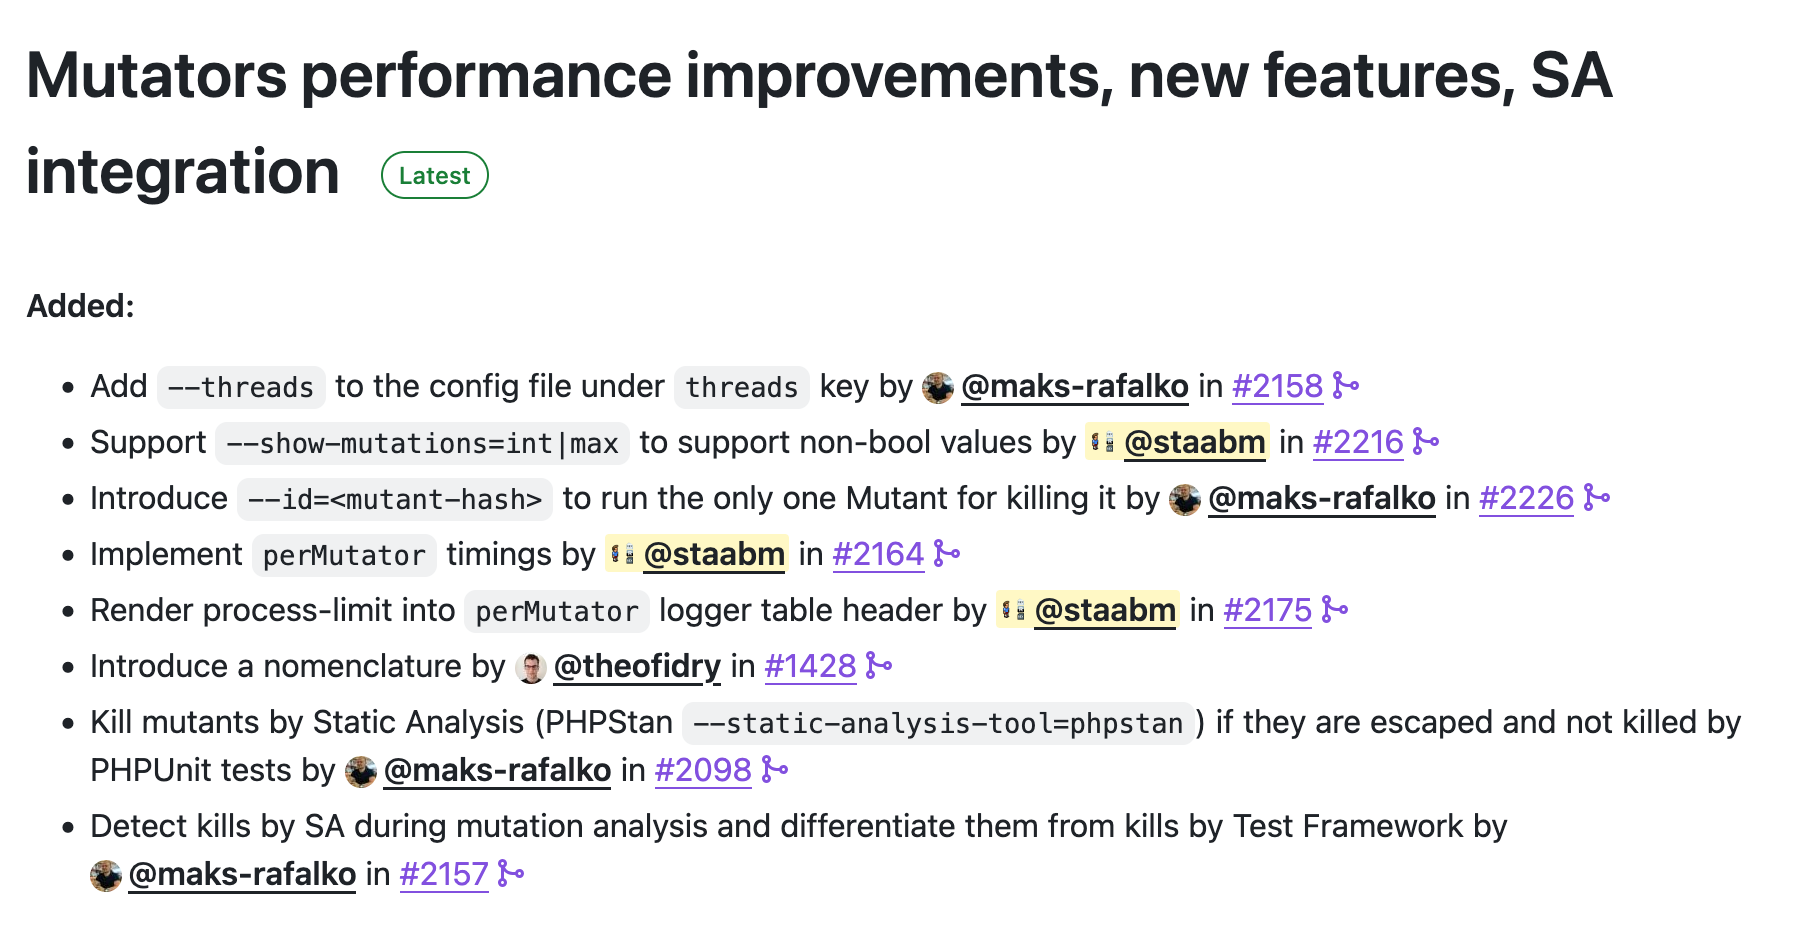Click the green Latest release badge
The height and width of the screenshot is (936, 1808).
[434, 175]
